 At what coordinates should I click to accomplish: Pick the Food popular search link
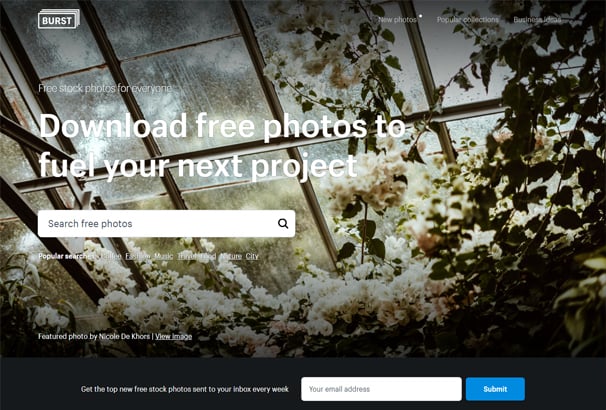click(208, 256)
